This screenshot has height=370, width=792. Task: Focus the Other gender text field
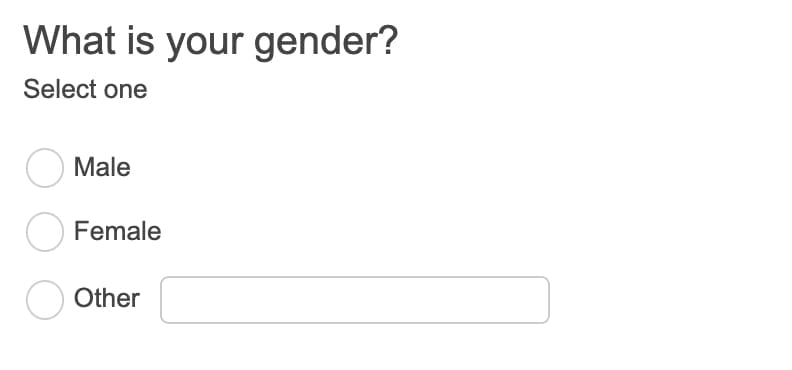click(355, 300)
